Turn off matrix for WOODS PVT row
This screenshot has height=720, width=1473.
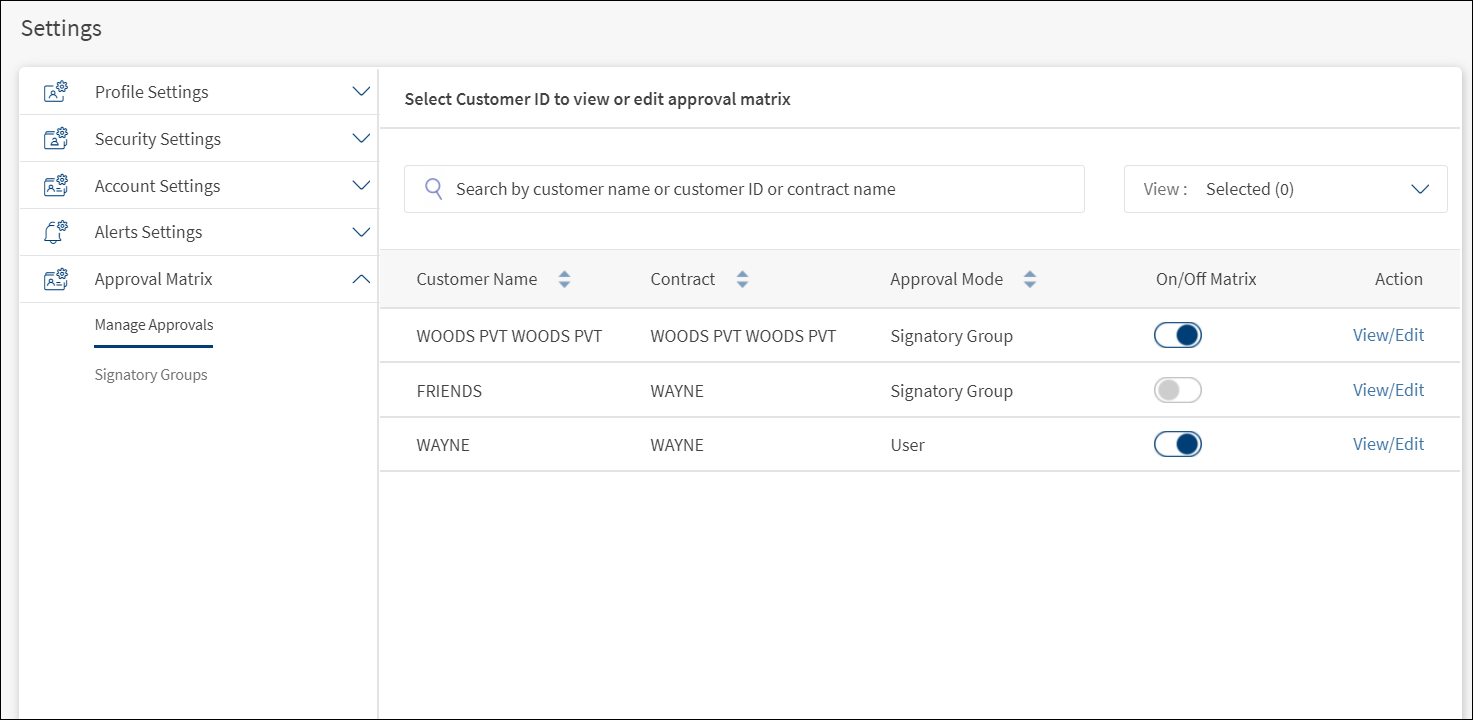pos(1177,336)
